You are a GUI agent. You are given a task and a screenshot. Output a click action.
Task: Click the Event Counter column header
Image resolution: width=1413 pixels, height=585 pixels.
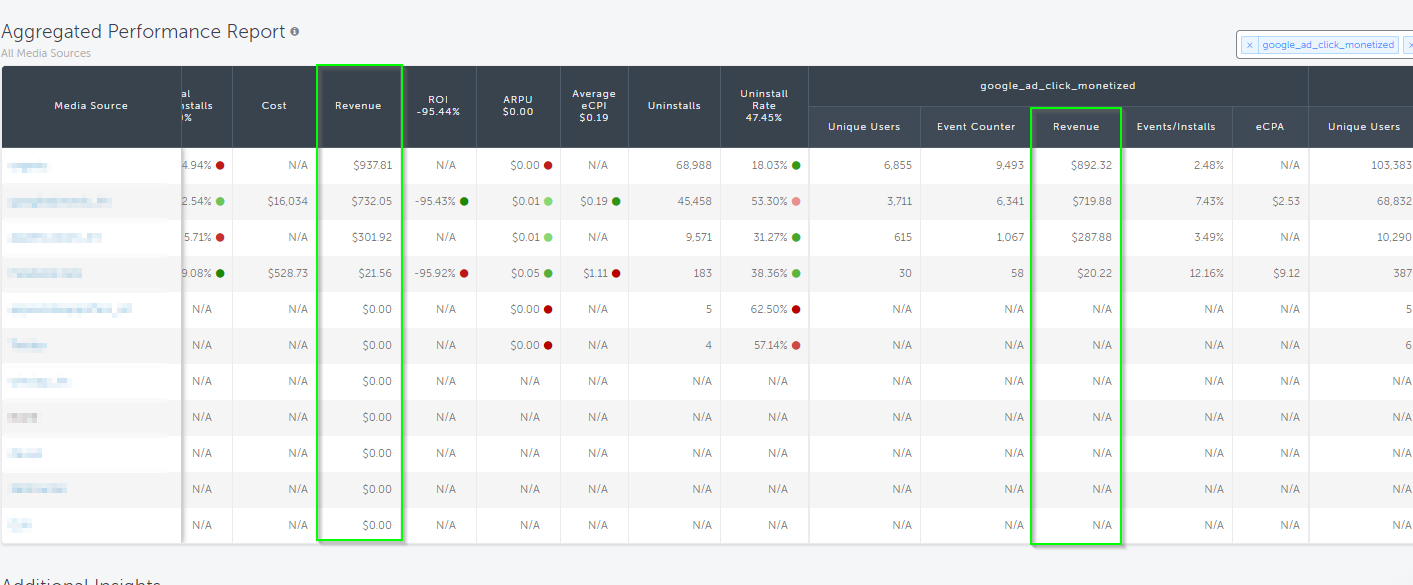[x=975, y=127]
